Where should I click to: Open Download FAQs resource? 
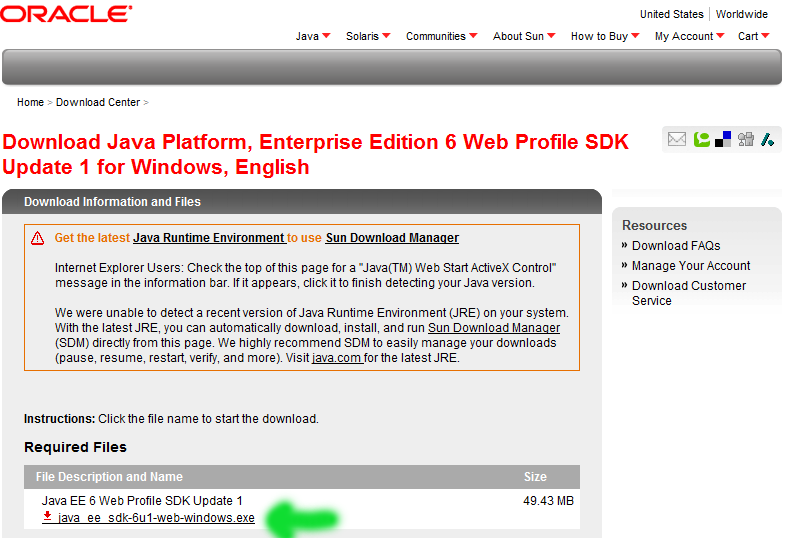676,246
